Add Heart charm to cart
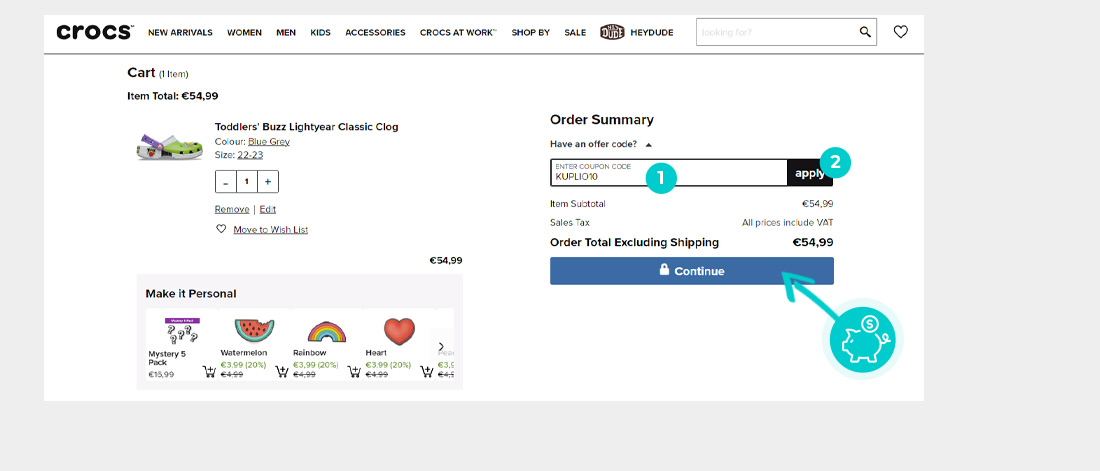This screenshot has width=1100, height=471. tap(426, 371)
